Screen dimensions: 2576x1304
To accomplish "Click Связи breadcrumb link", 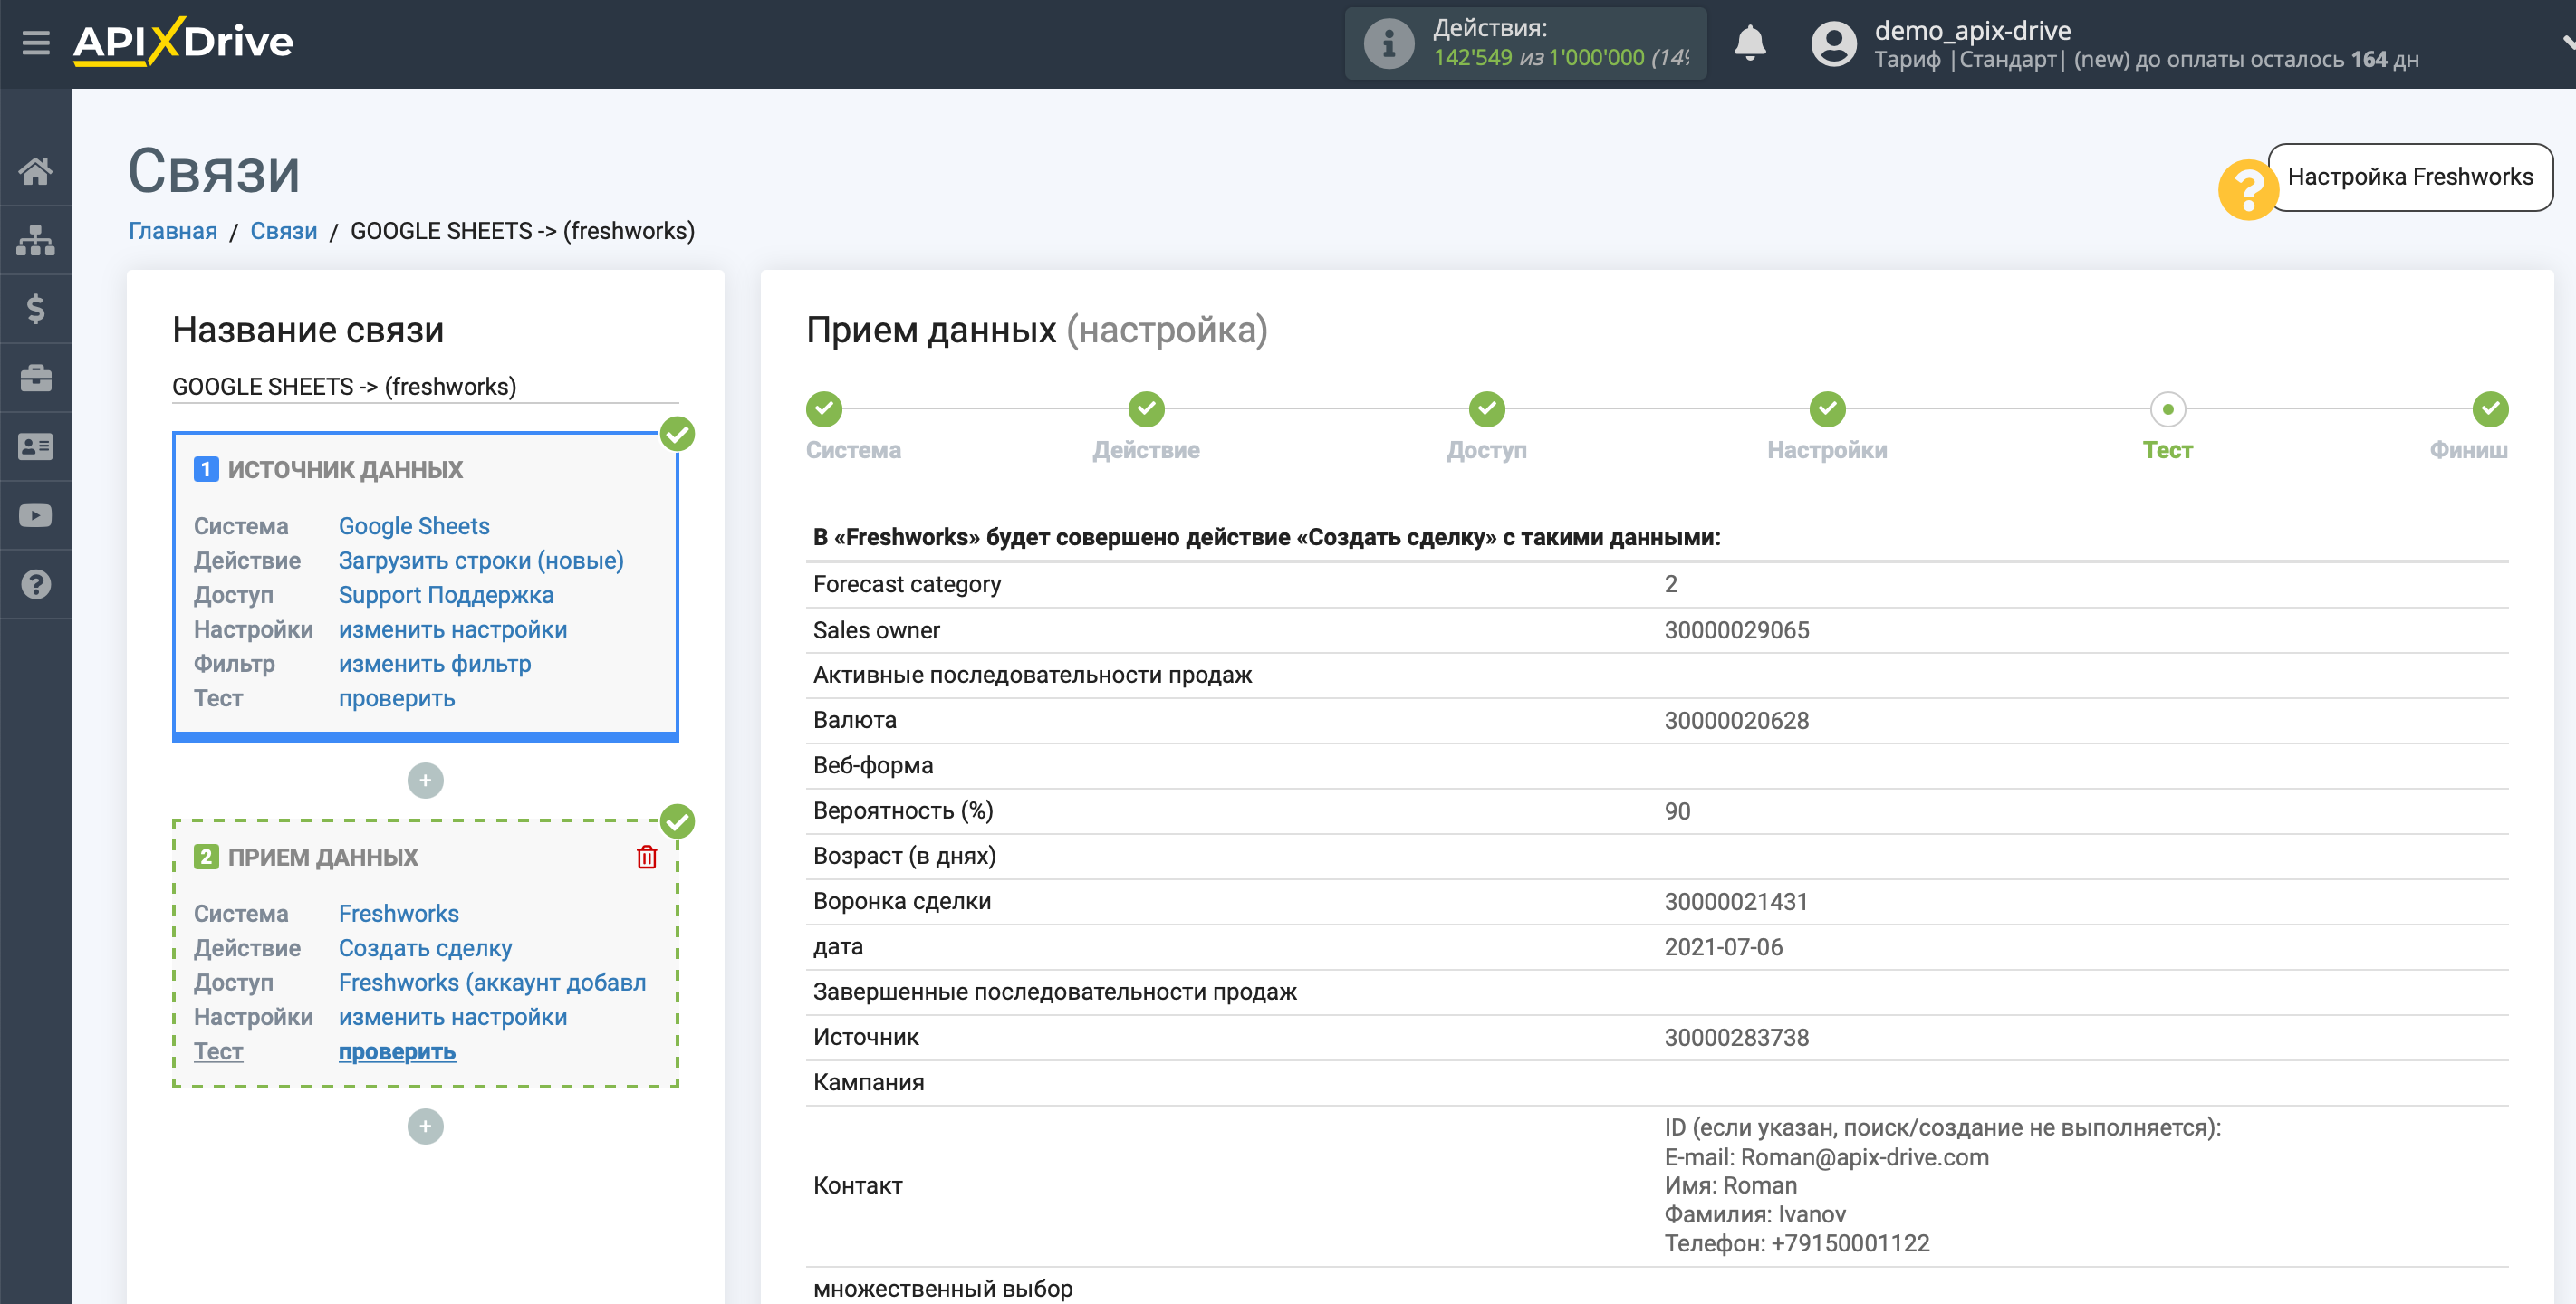I will pos(283,231).
